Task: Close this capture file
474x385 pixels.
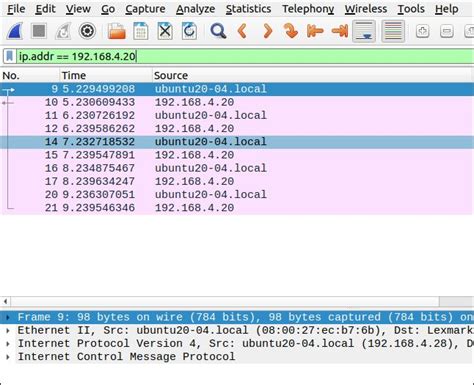Action: [x=165, y=31]
